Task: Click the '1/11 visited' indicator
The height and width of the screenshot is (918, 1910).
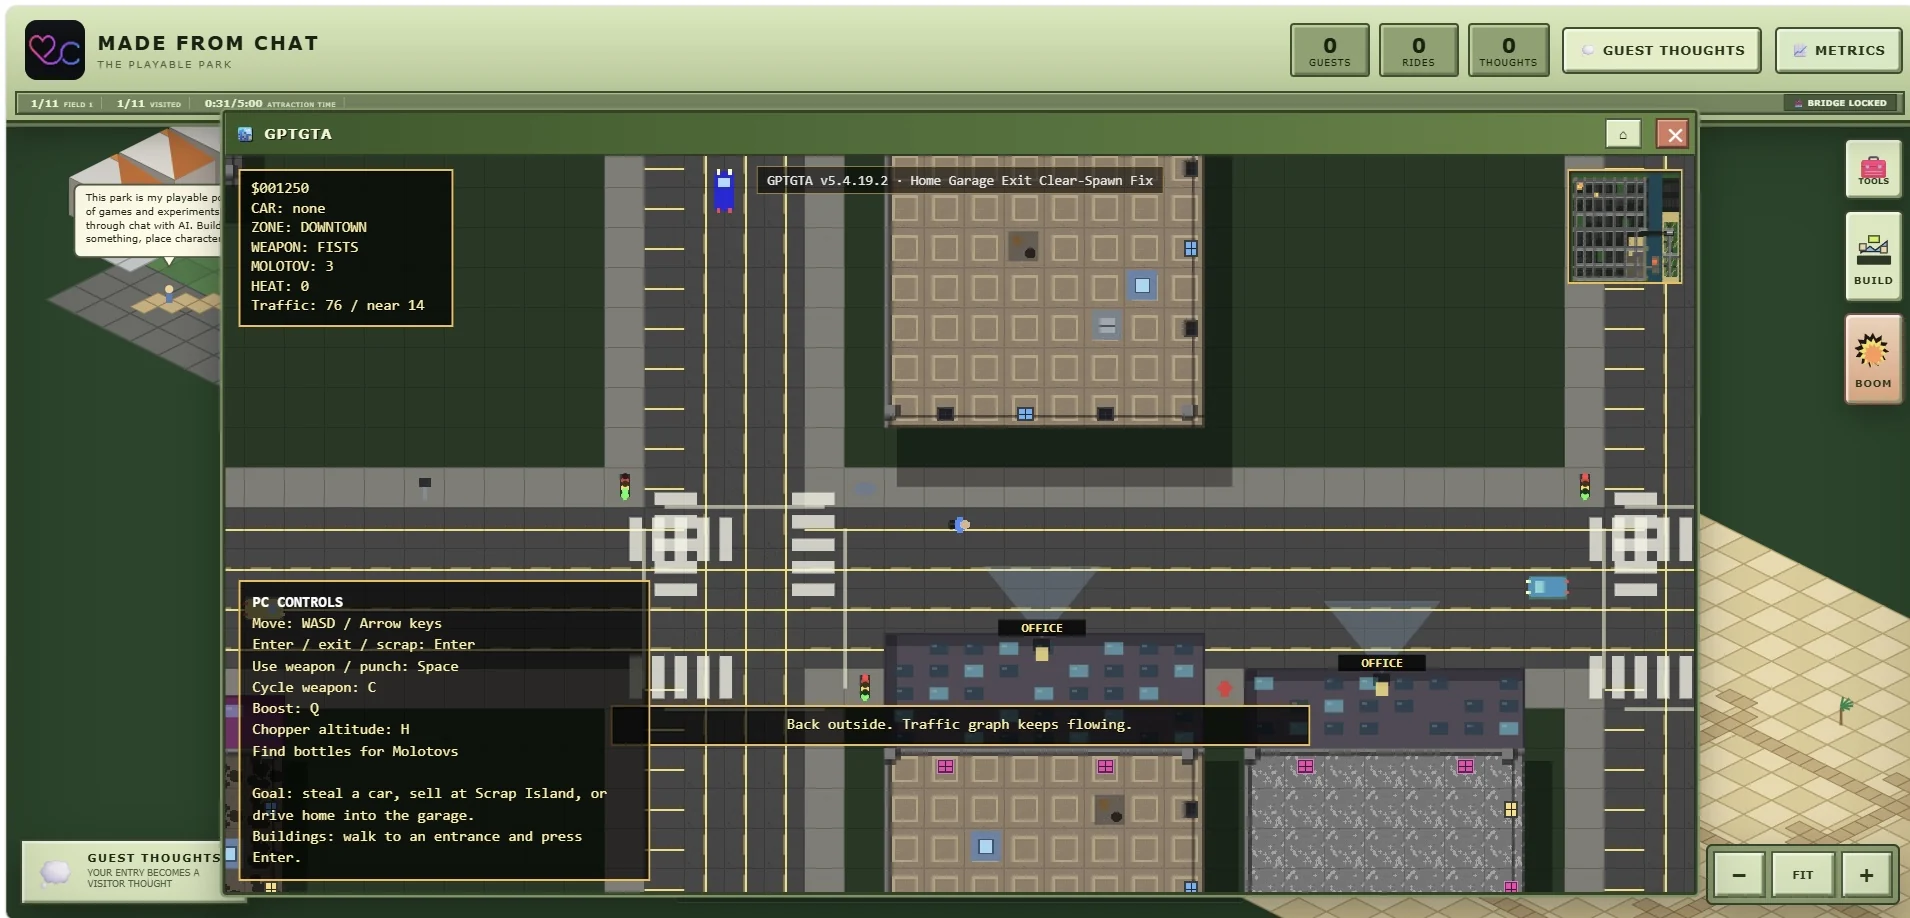Action: tap(148, 103)
